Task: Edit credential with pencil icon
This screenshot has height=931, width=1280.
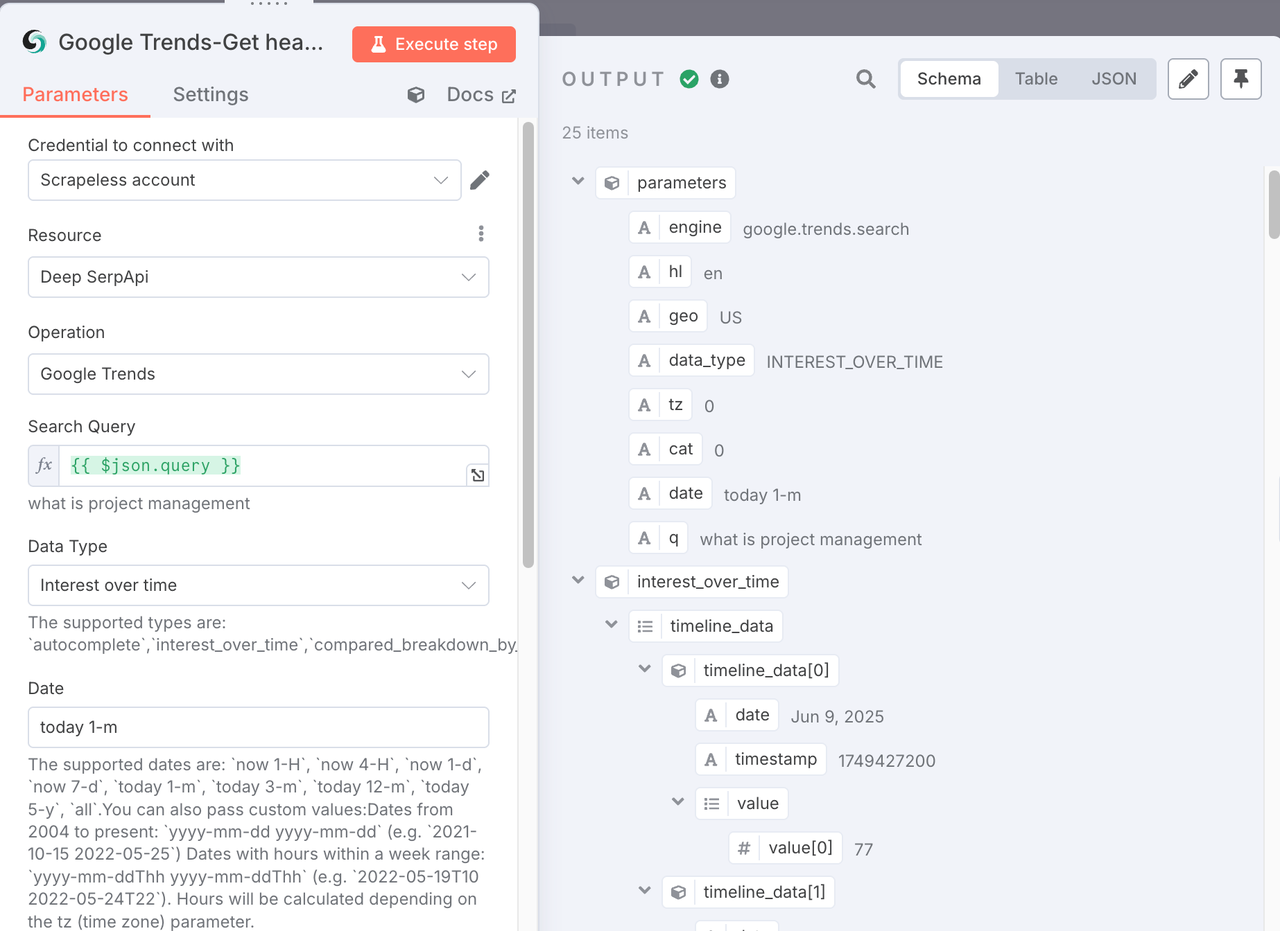Action: coord(480,180)
